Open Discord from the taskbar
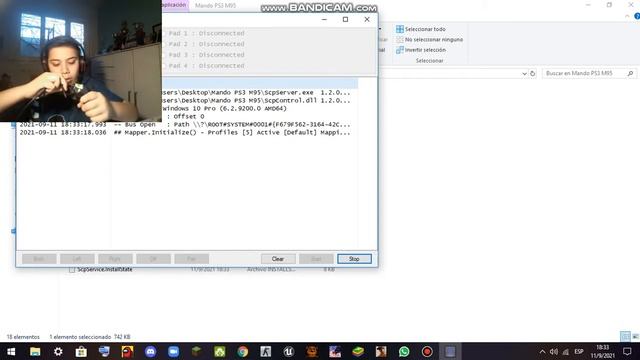Viewport: 640px width, 360px height. 151,351
